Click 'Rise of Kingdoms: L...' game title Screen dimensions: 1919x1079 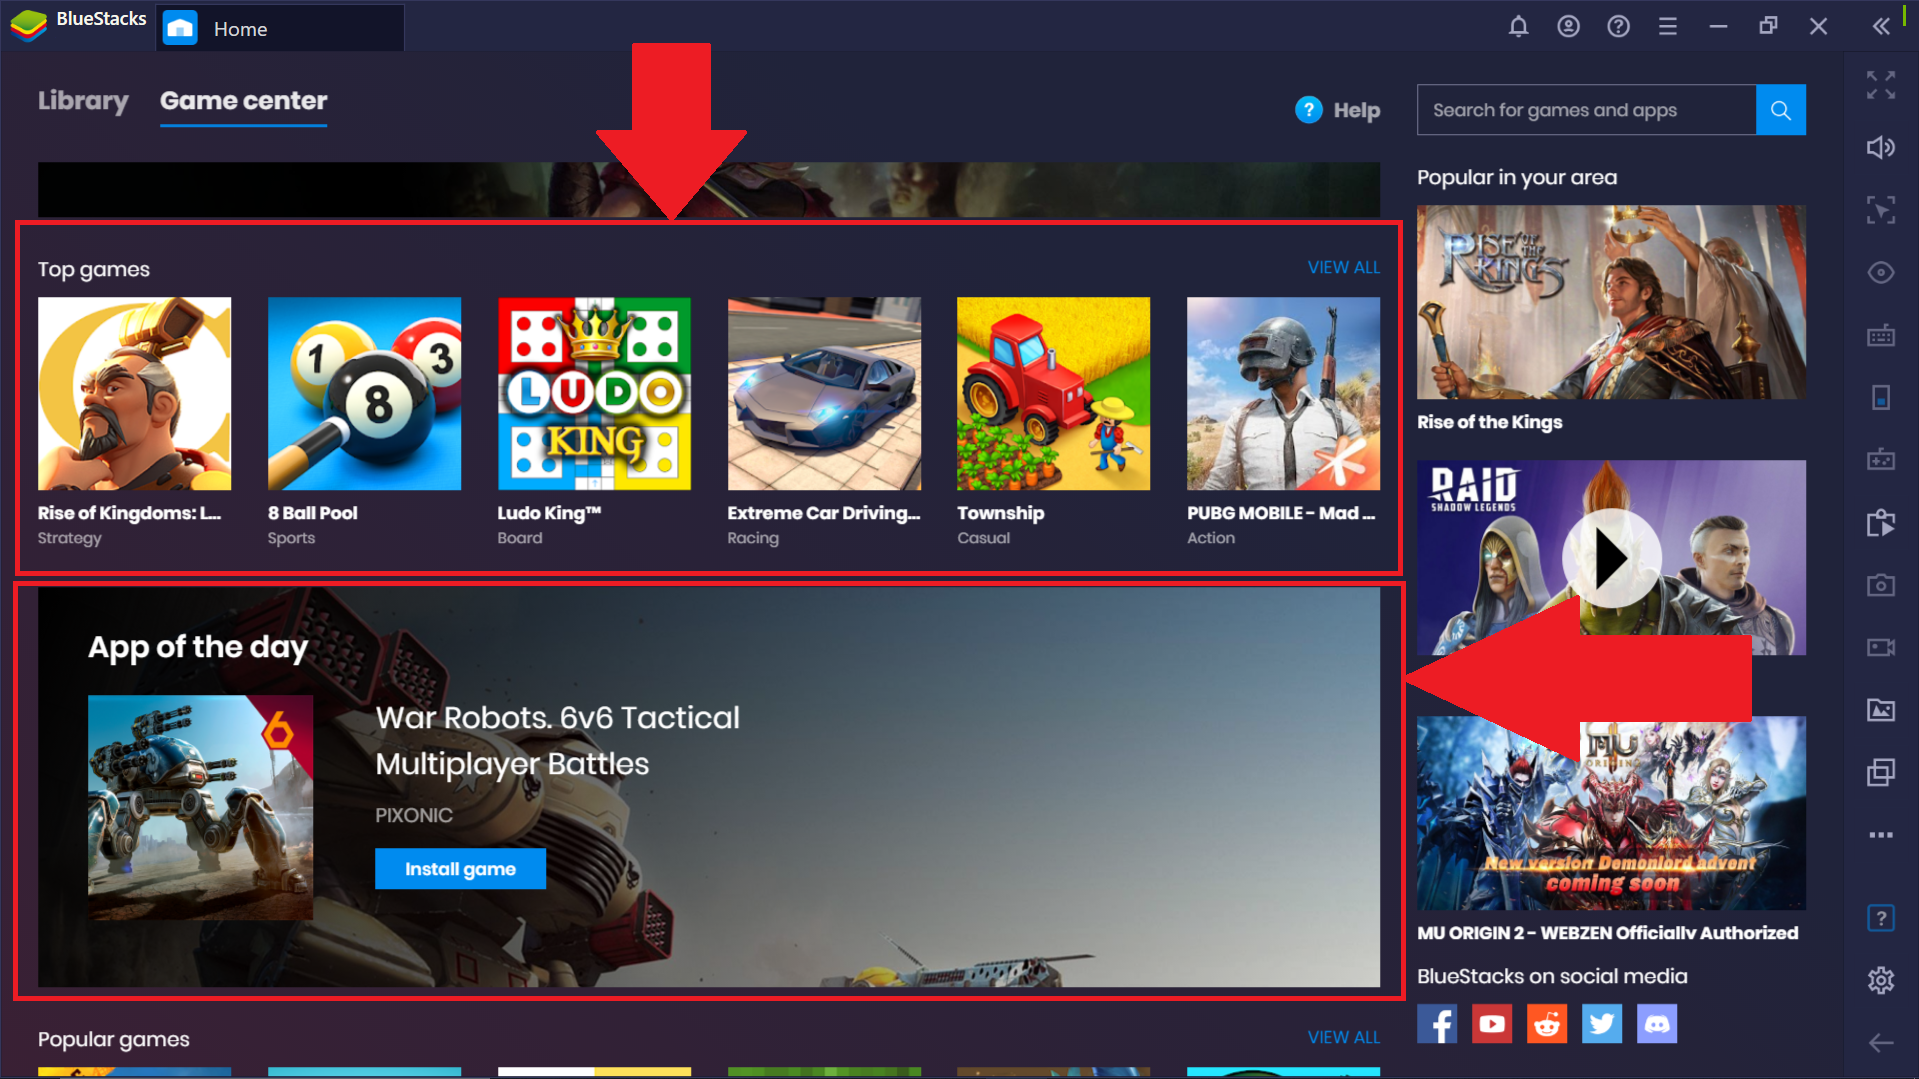pos(129,513)
